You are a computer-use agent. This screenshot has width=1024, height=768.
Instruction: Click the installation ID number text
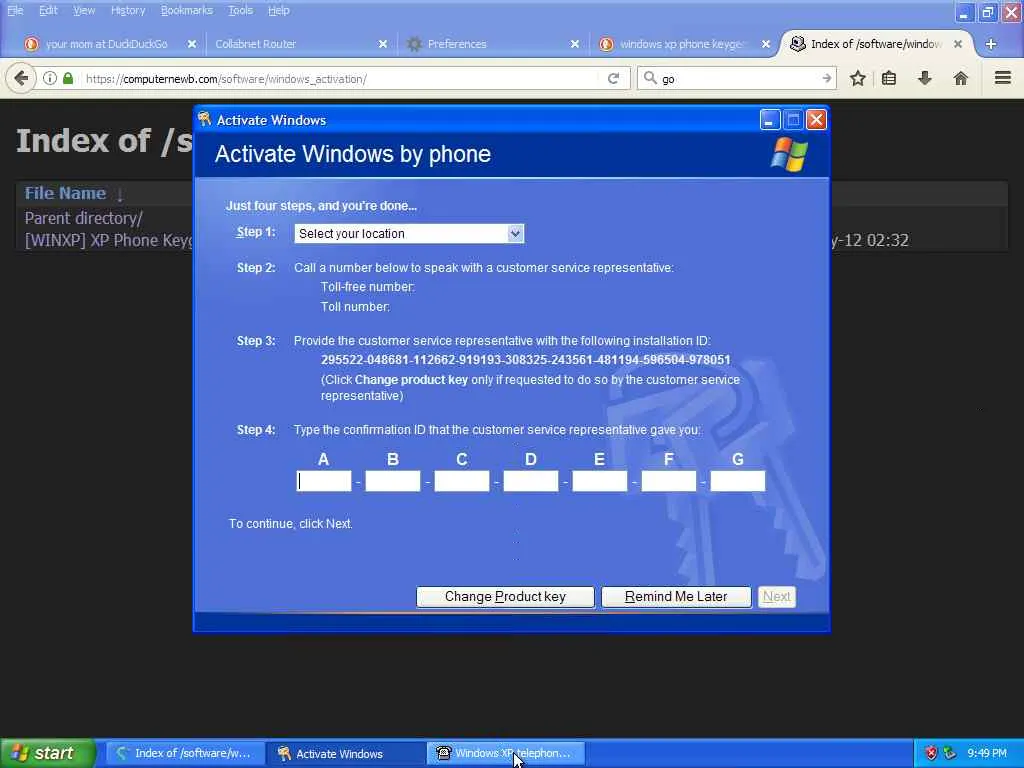tap(526, 360)
